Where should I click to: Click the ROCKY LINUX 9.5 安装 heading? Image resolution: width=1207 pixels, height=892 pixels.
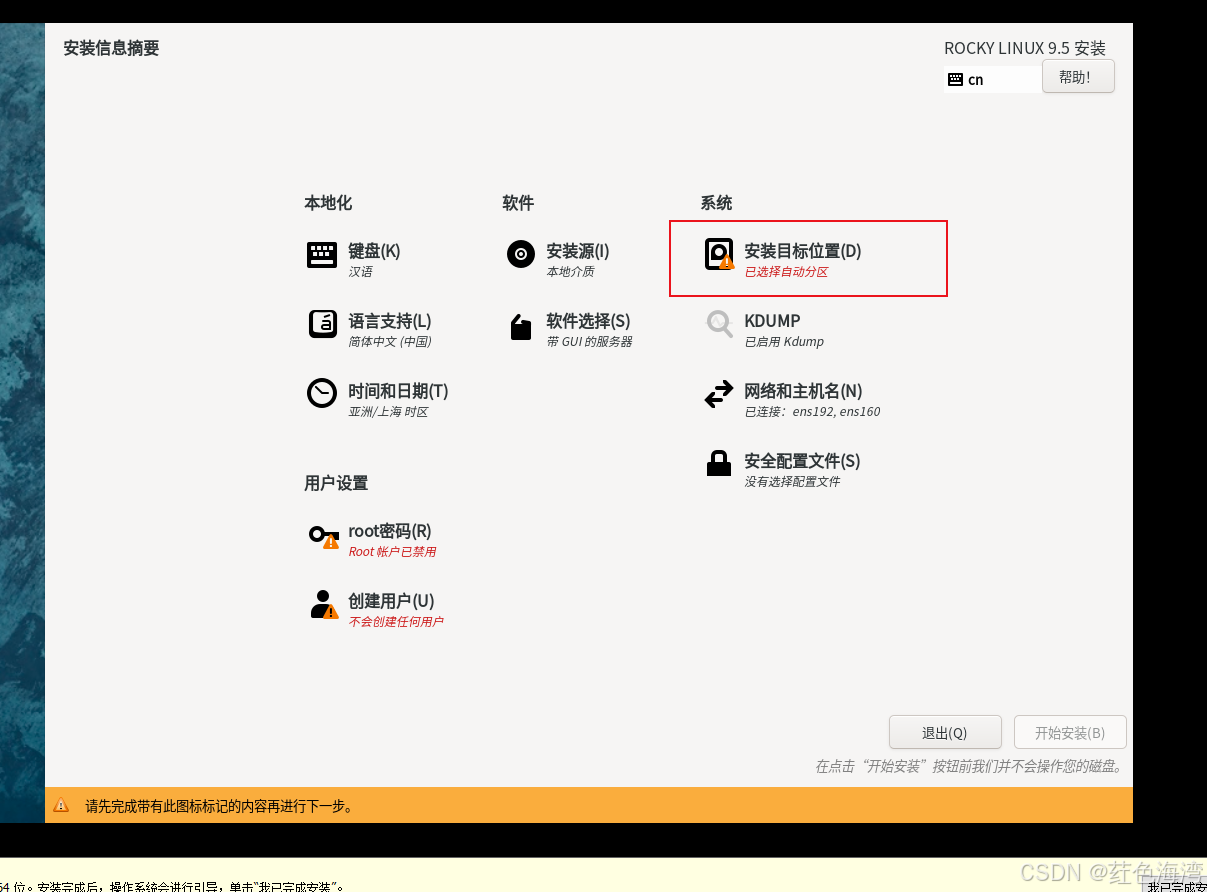pos(1025,48)
